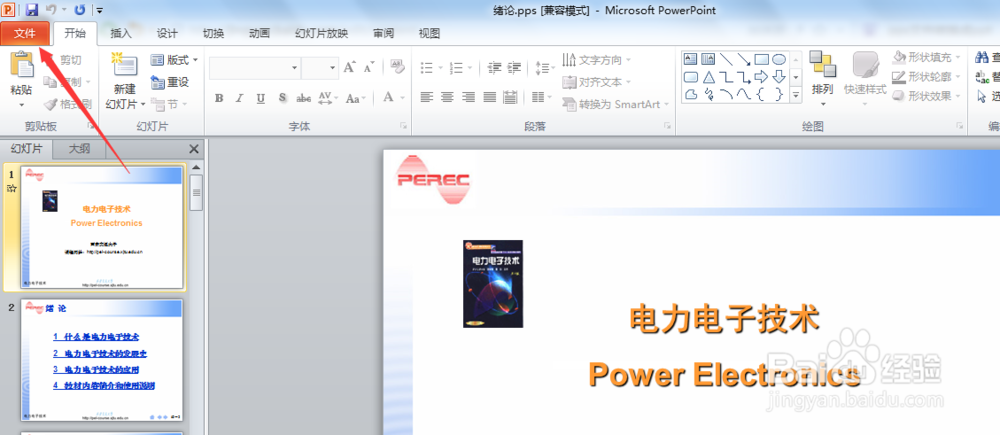The height and width of the screenshot is (435, 1000).
Task: Toggle Italic formatting
Action: 240,98
